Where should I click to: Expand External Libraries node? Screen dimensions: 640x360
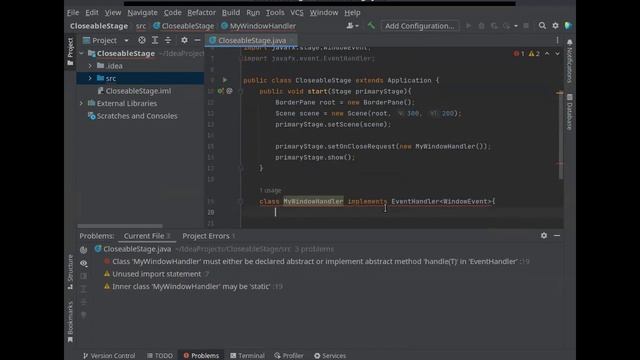point(81,103)
